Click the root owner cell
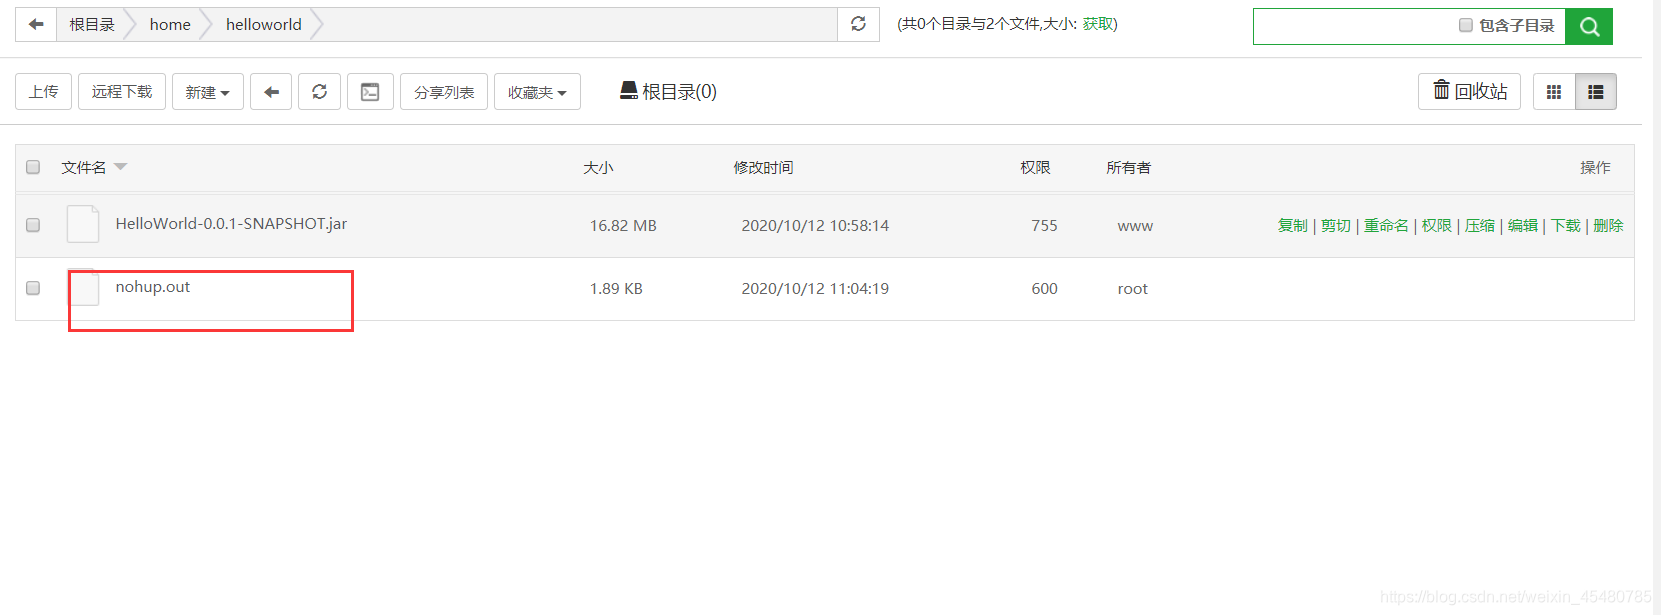Image resolution: width=1661 pixels, height=615 pixels. (1132, 289)
